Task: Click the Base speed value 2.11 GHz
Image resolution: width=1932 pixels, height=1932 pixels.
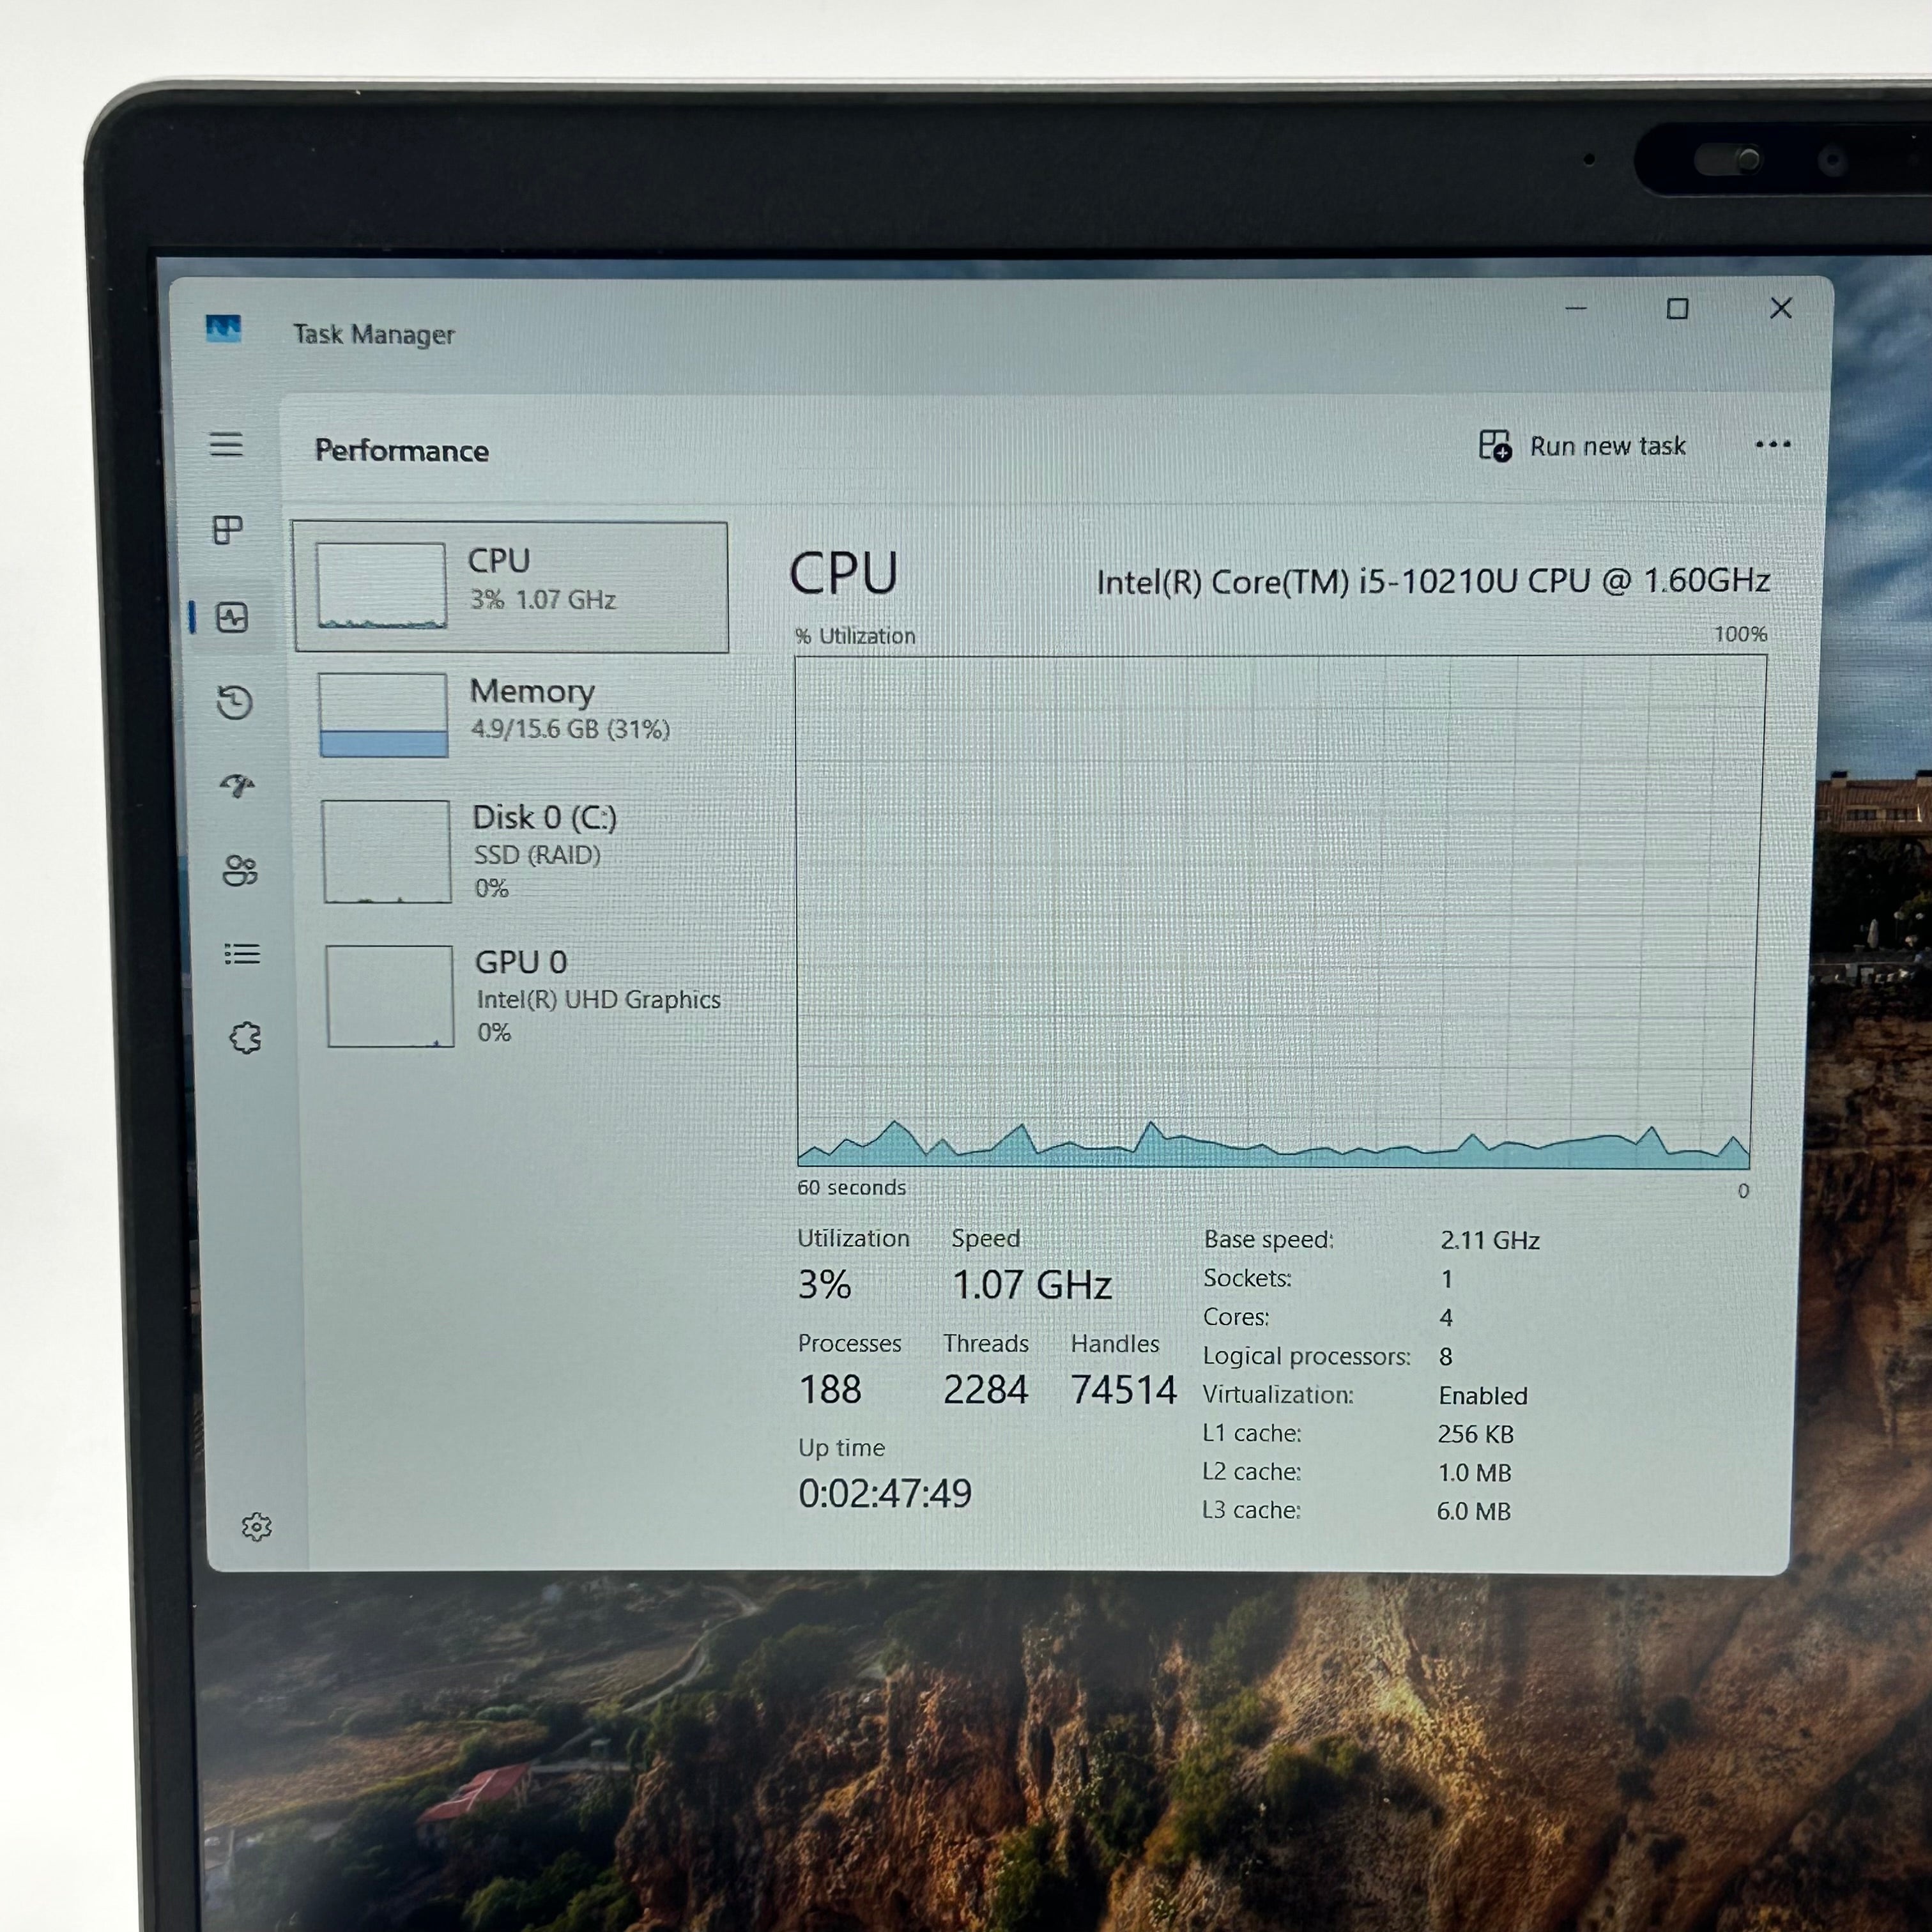Action: point(1490,1240)
